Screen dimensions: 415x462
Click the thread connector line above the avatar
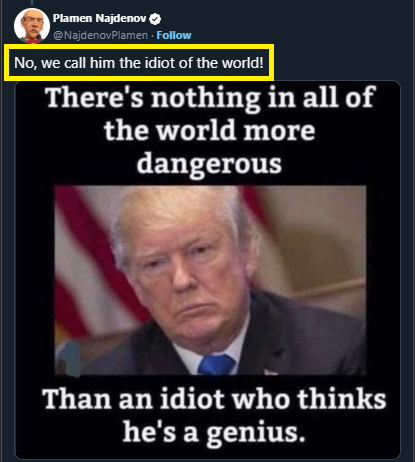[32, 3]
